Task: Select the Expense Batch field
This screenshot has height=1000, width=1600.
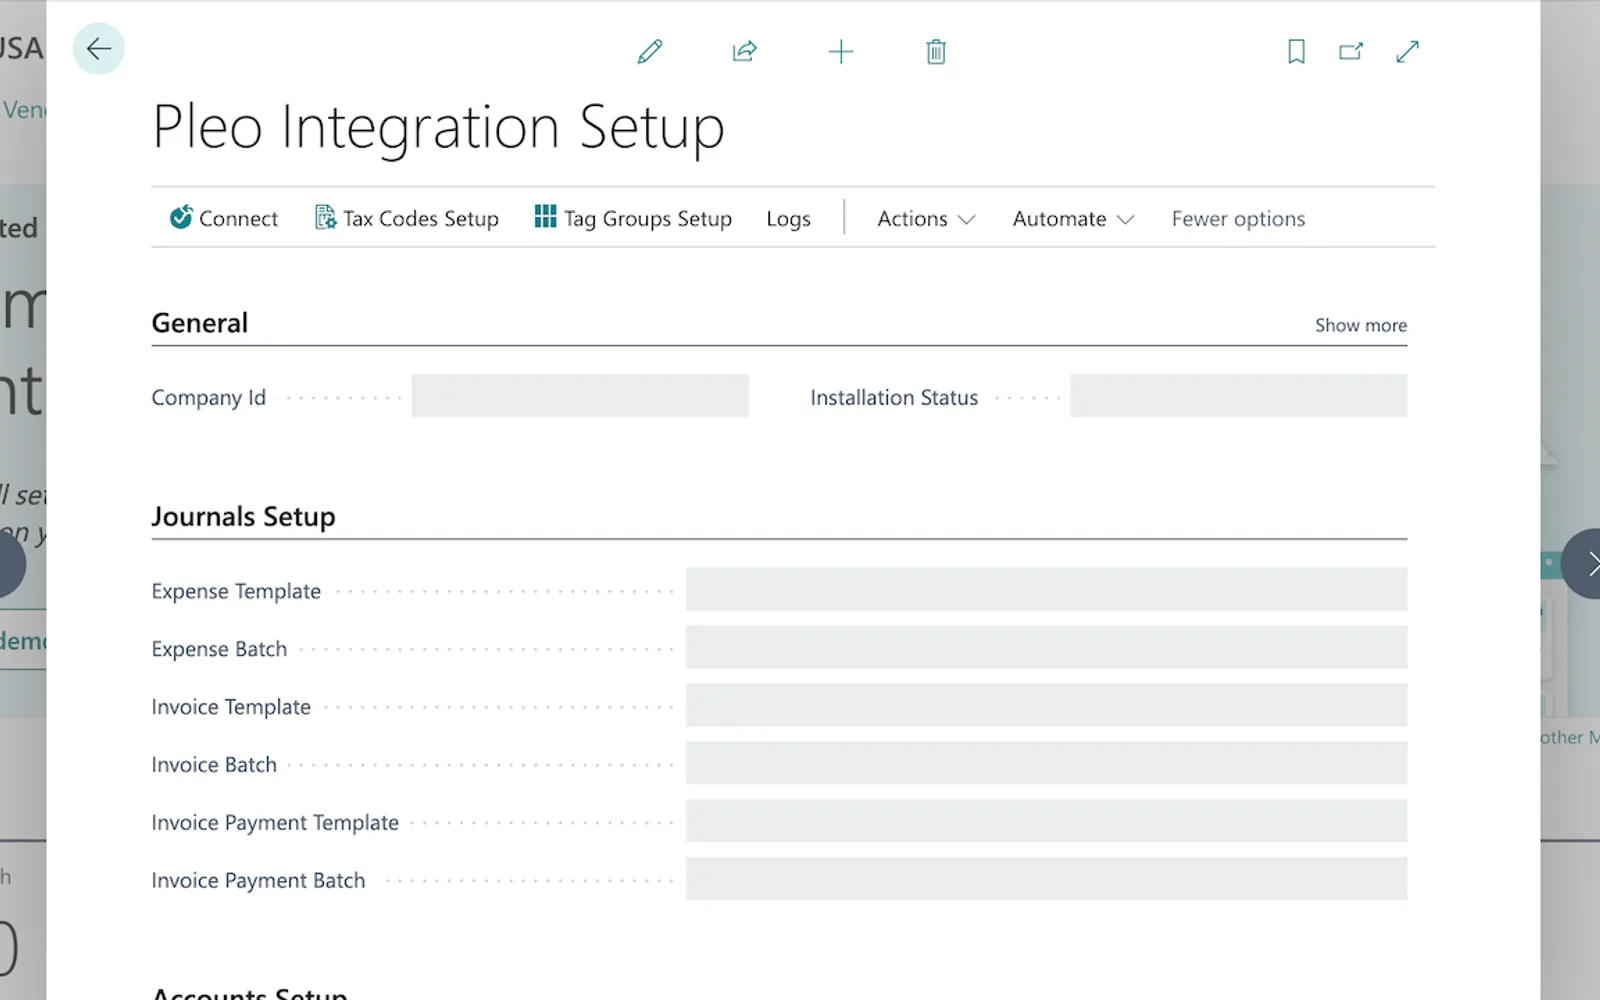Action: click(x=1046, y=648)
